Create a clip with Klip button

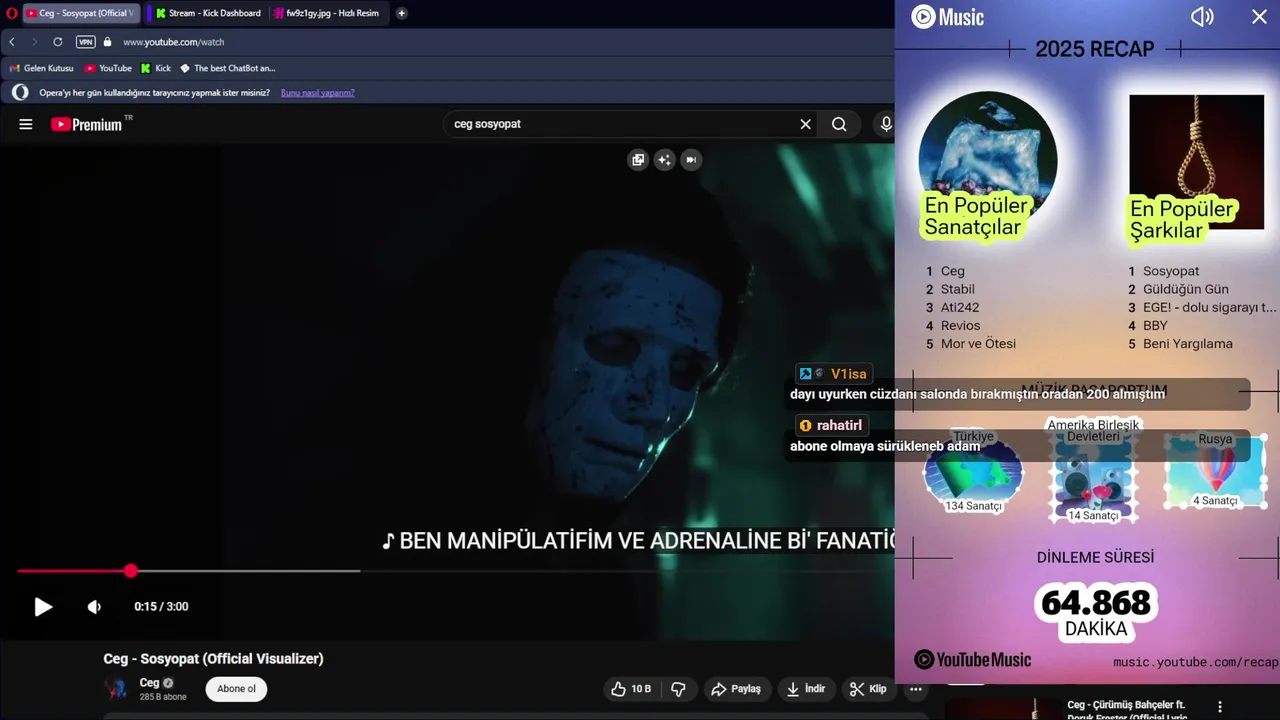[868, 689]
